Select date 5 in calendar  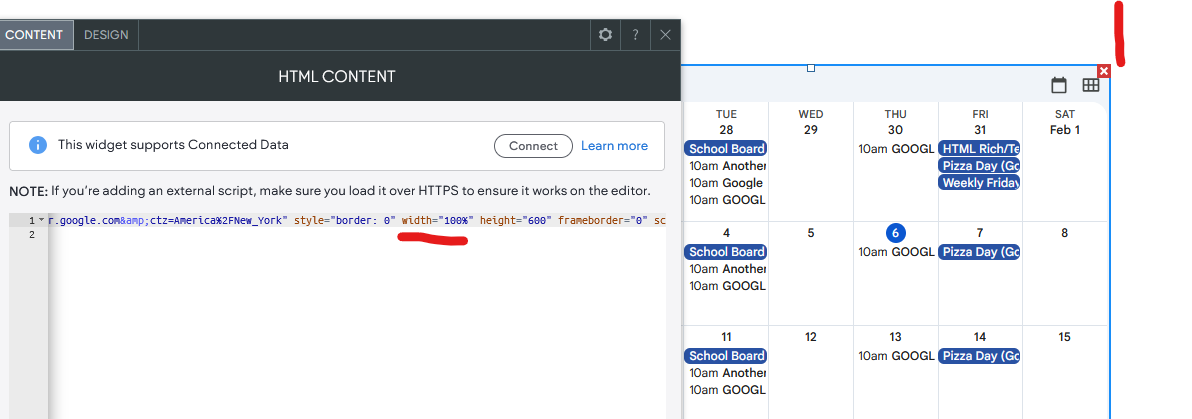(x=810, y=233)
